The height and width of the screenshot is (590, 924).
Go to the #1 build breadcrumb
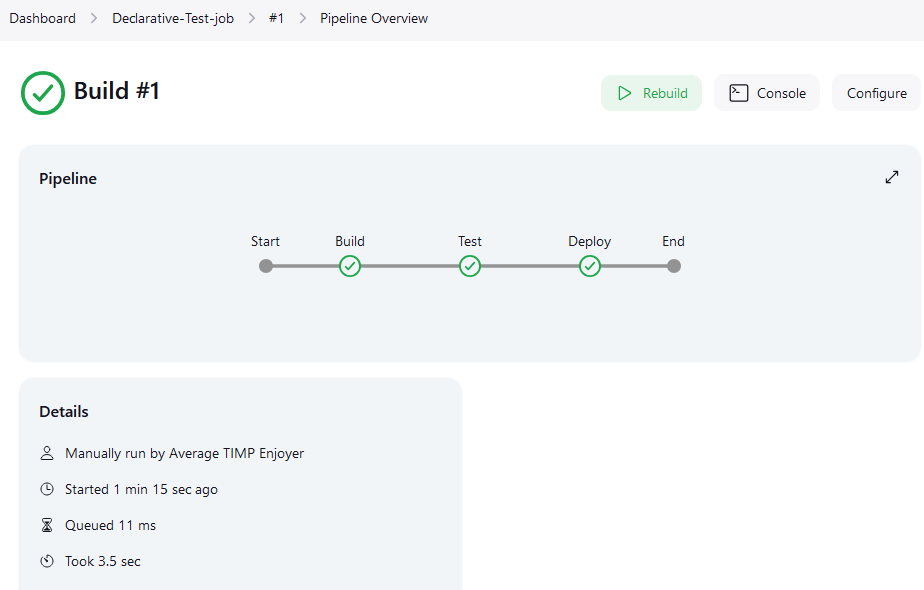coord(276,18)
